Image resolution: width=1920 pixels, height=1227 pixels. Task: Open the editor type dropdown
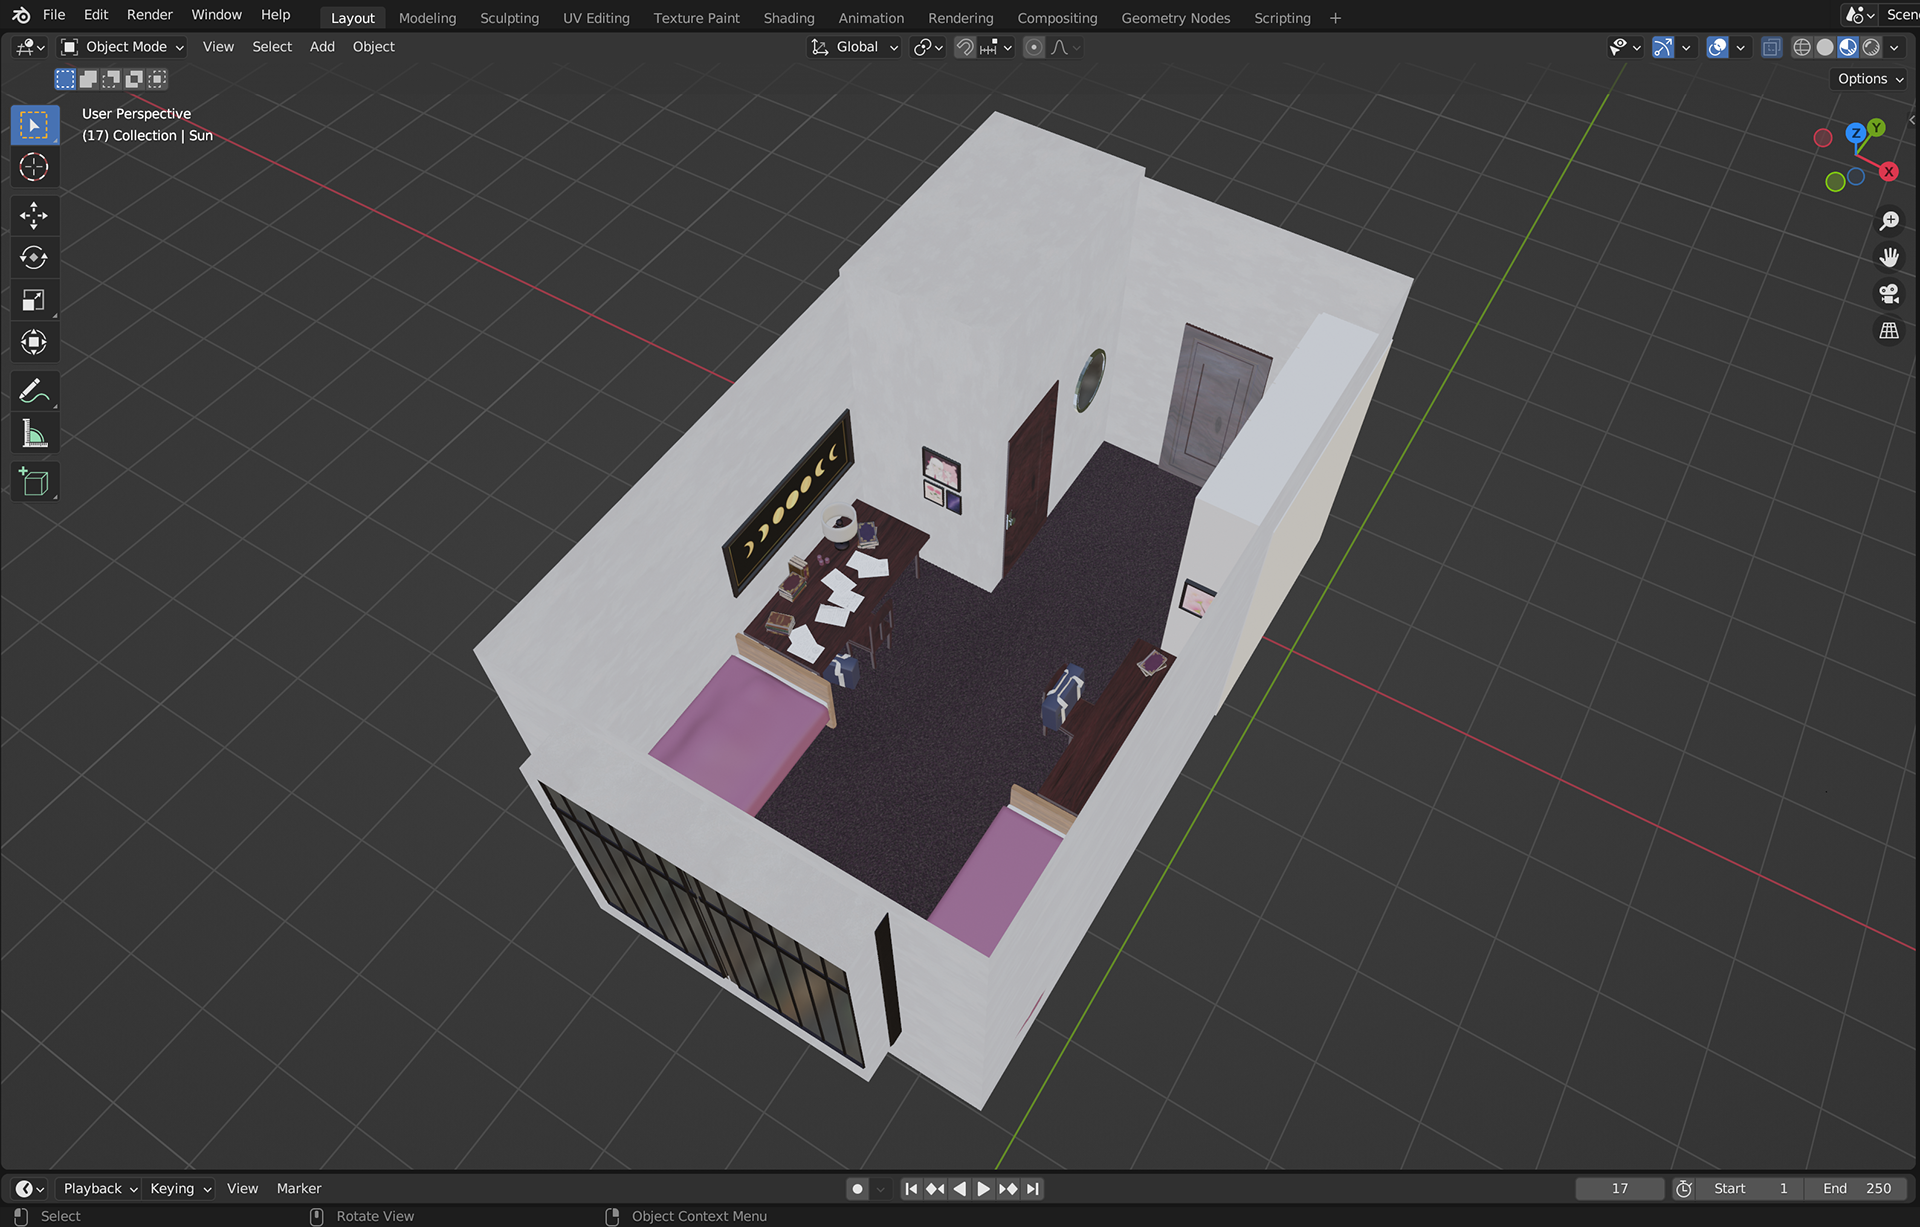(x=30, y=47)
